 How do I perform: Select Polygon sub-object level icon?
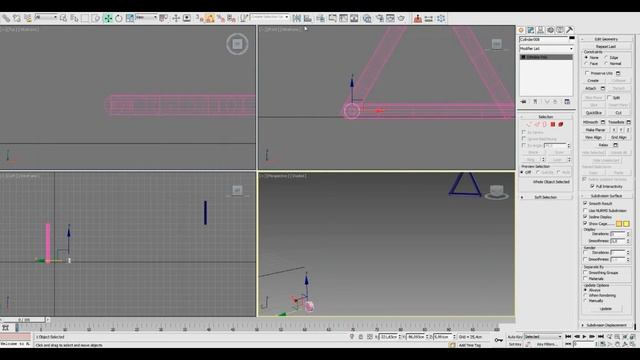coord(553,124)
